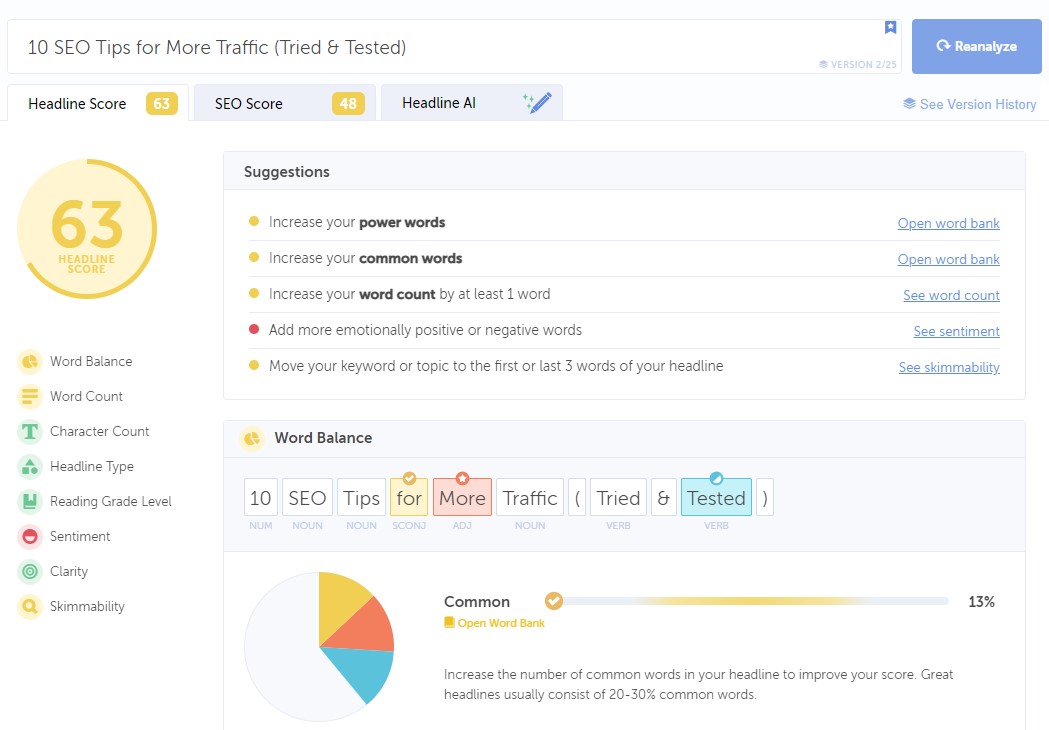Click the Sentiment face icon
This screenshot has height=730, width=1049.
coord(29,537)
